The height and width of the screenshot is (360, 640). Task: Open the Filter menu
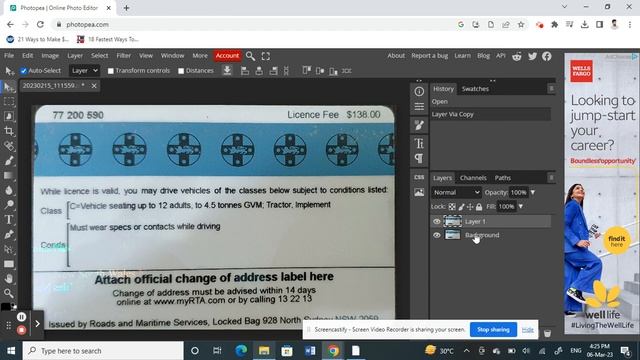pos(124,56)
